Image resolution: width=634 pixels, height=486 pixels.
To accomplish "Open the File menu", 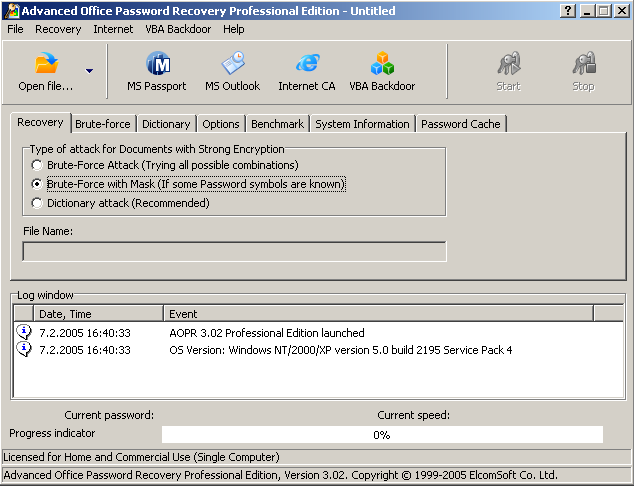I will (x=15, y=29).
